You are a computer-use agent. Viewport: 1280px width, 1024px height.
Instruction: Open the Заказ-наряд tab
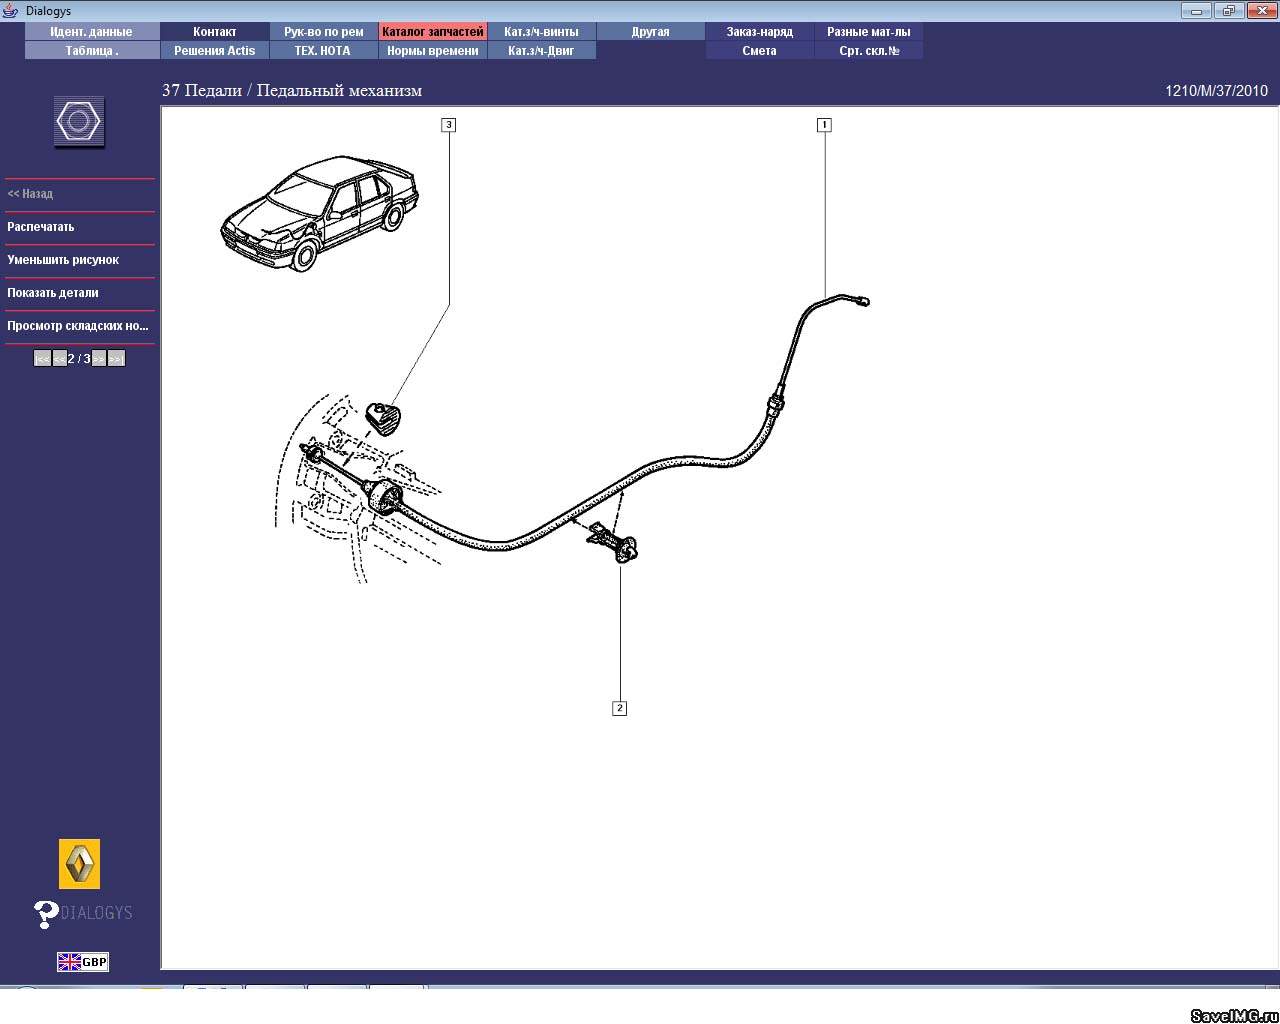pyautogui.click(x=760, y=32)
